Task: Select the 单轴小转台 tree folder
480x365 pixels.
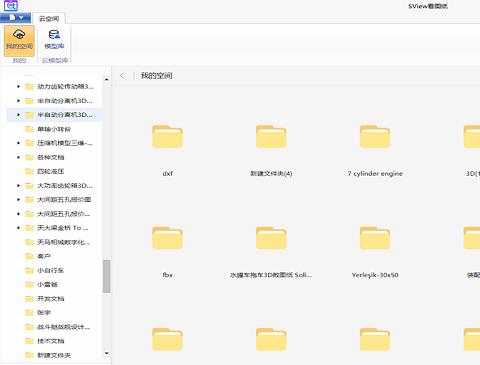Action: (x=48, y=129)
